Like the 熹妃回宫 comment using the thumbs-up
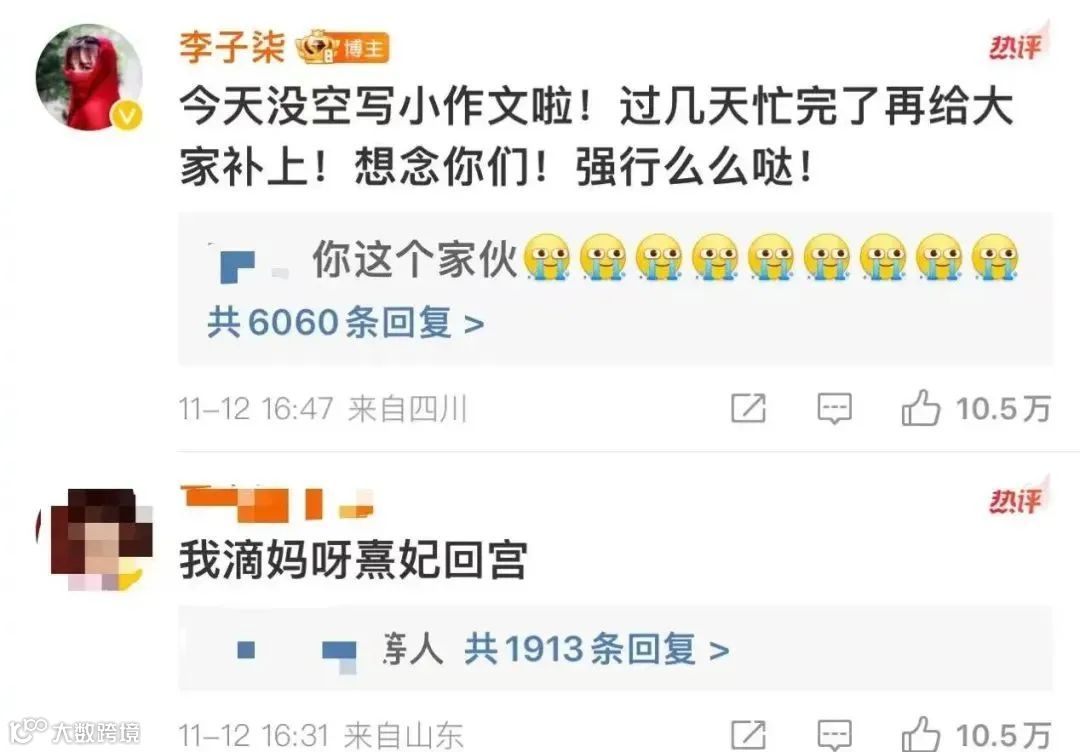 (920, 734)
